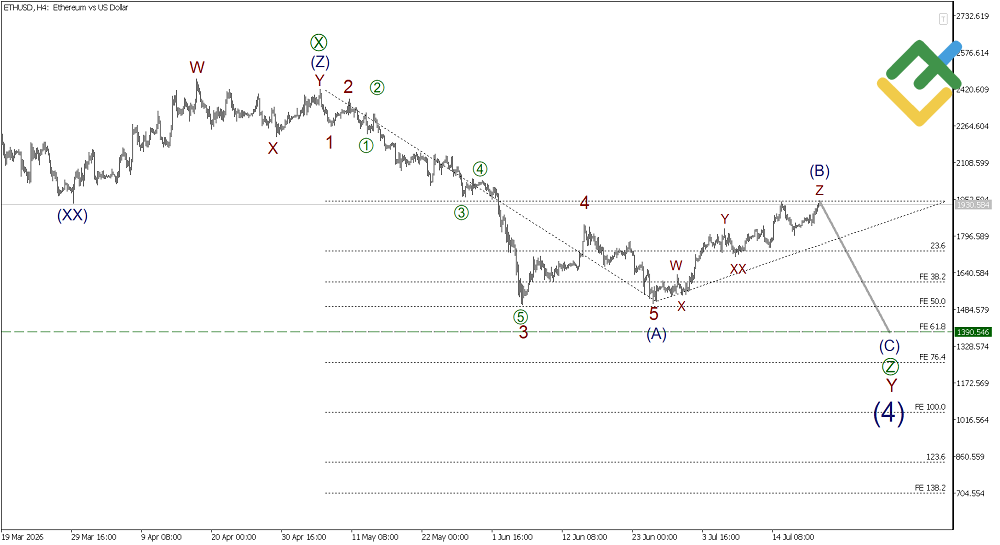The image size is (1000, 545).
Task: Click the FE 50.0 level label
Action: (932, 302)
